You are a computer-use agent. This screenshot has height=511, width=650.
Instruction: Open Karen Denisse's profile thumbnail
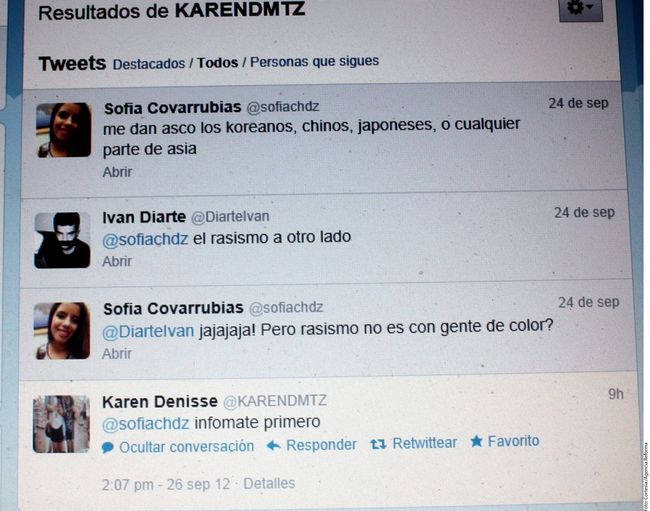61,424
